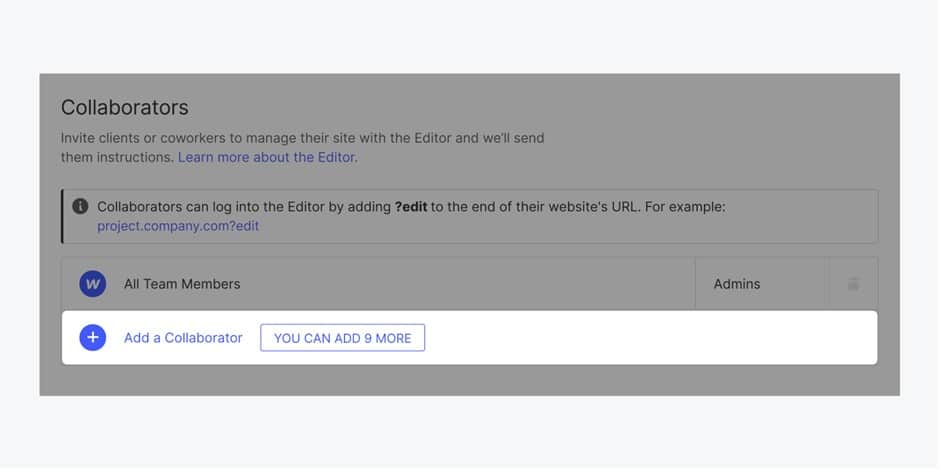Click the dark left border of the info notice
The width and height of the screenshot is (940, 470).
point(63,216)
